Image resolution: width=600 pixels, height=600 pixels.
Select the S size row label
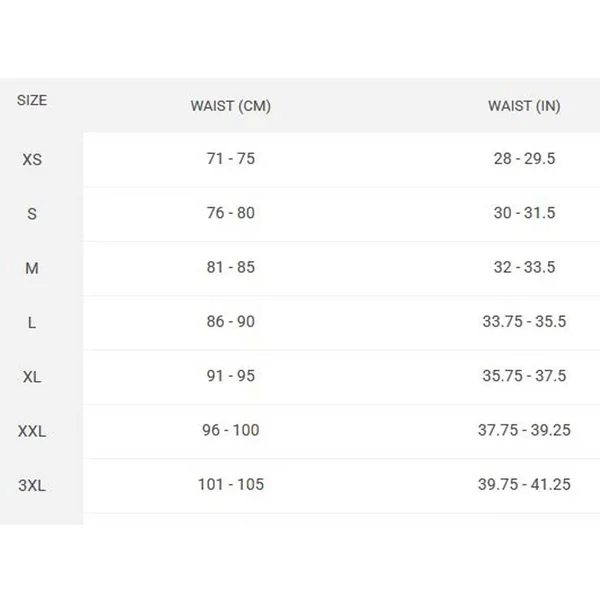[x=32, y=214]
